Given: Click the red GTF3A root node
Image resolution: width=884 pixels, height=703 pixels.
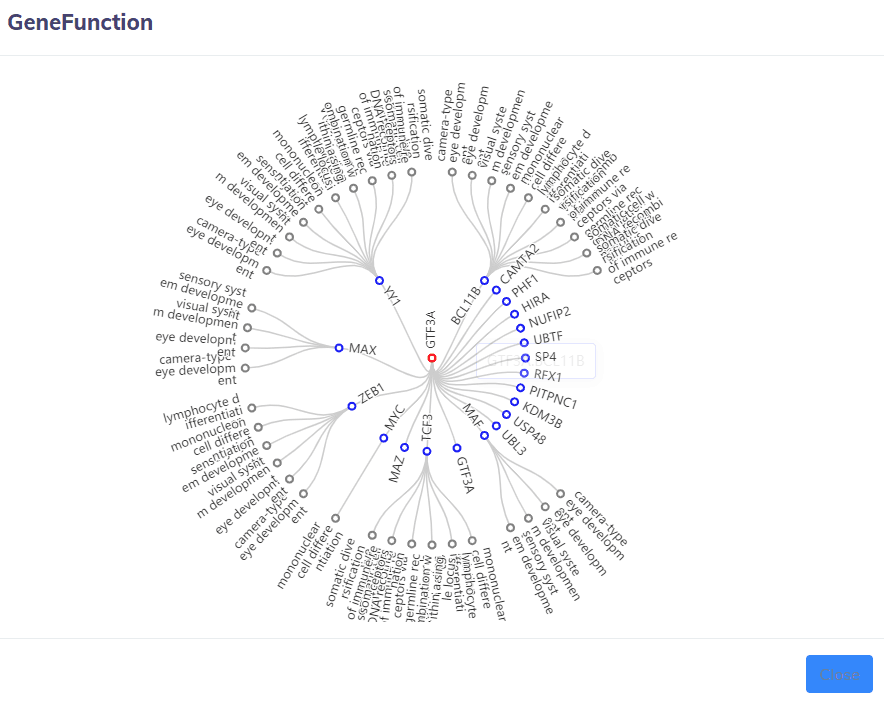Looking at the screenshot, I should tap(432, 358).
